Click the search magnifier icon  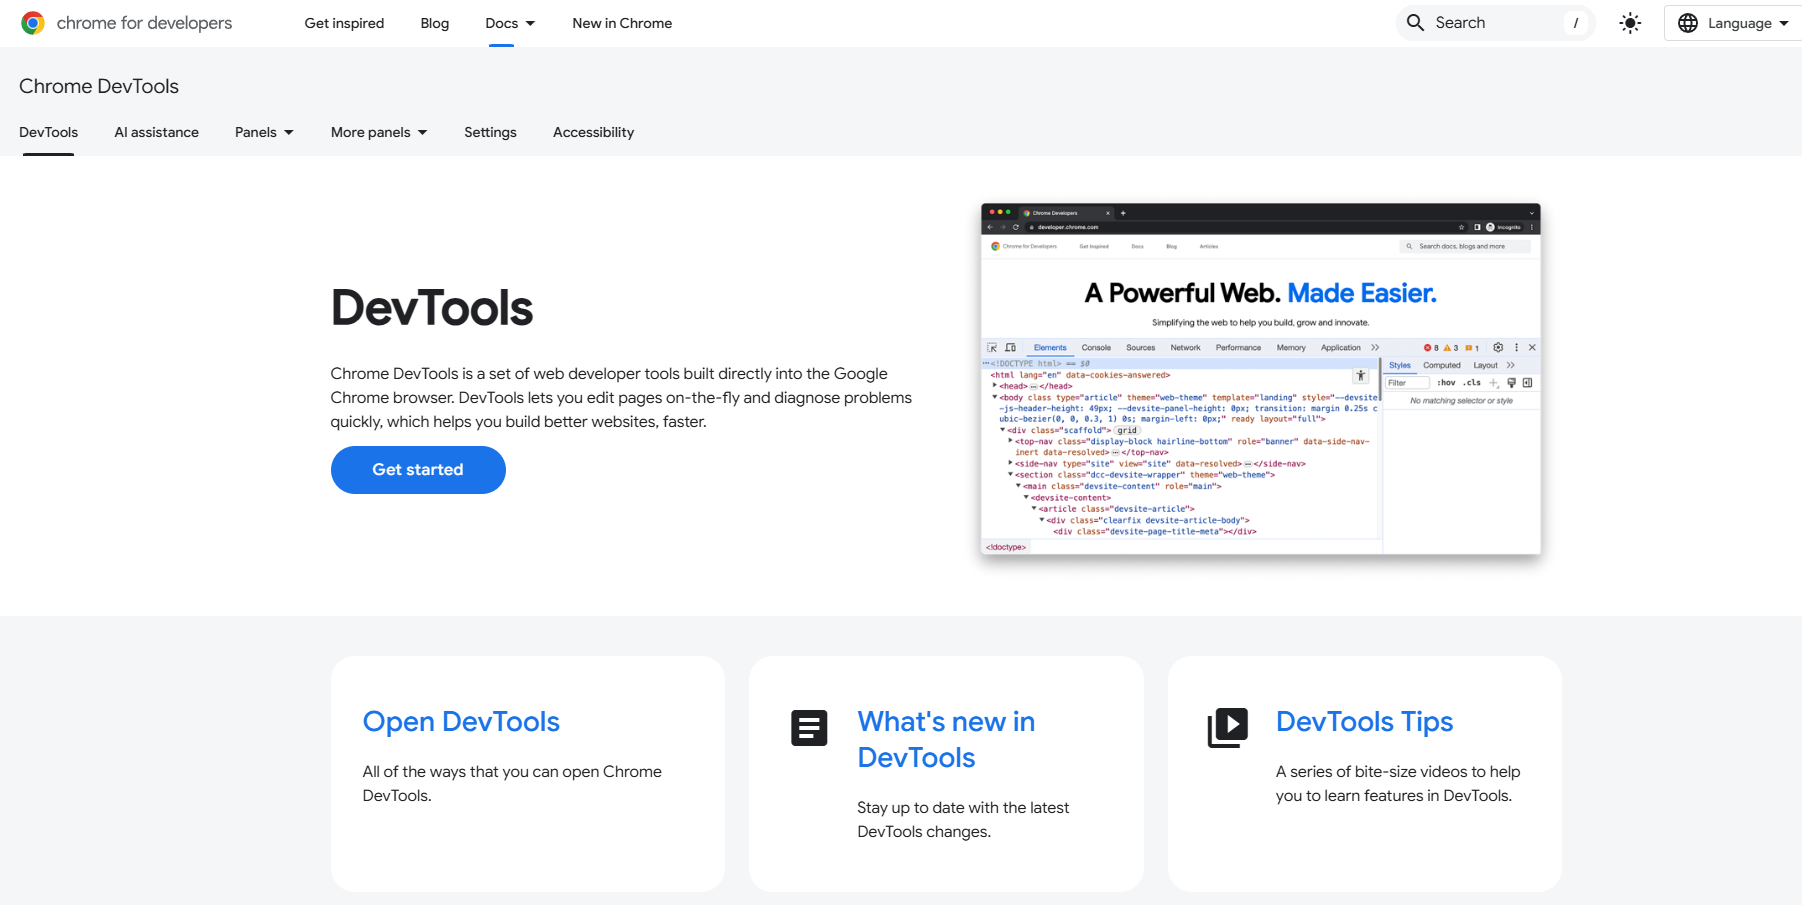(x=1415, y=23)
